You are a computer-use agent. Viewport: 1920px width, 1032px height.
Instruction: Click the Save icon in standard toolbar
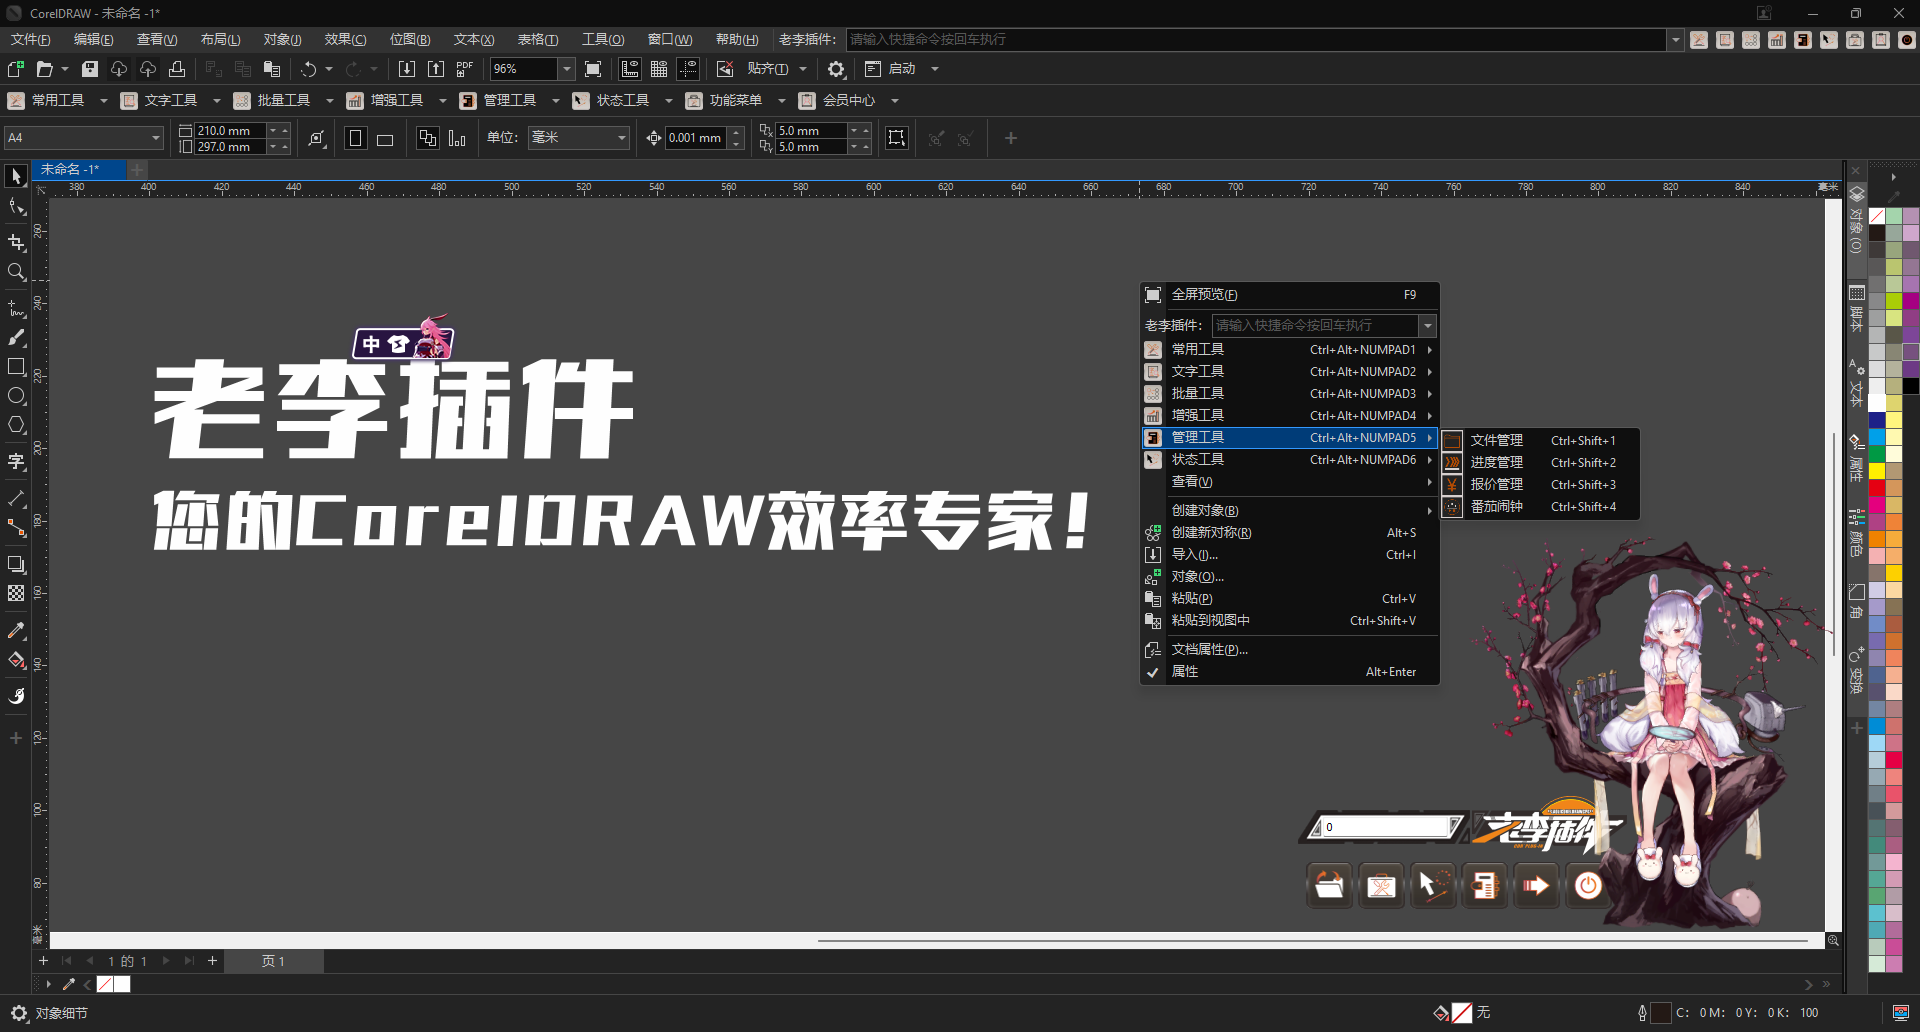pos(90,69)
